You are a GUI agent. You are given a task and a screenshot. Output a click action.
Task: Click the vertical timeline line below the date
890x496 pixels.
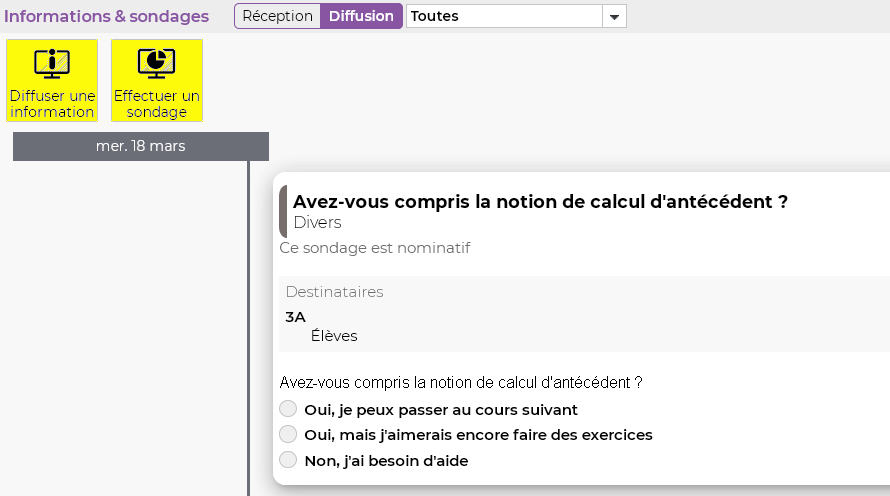pos(249,328)
